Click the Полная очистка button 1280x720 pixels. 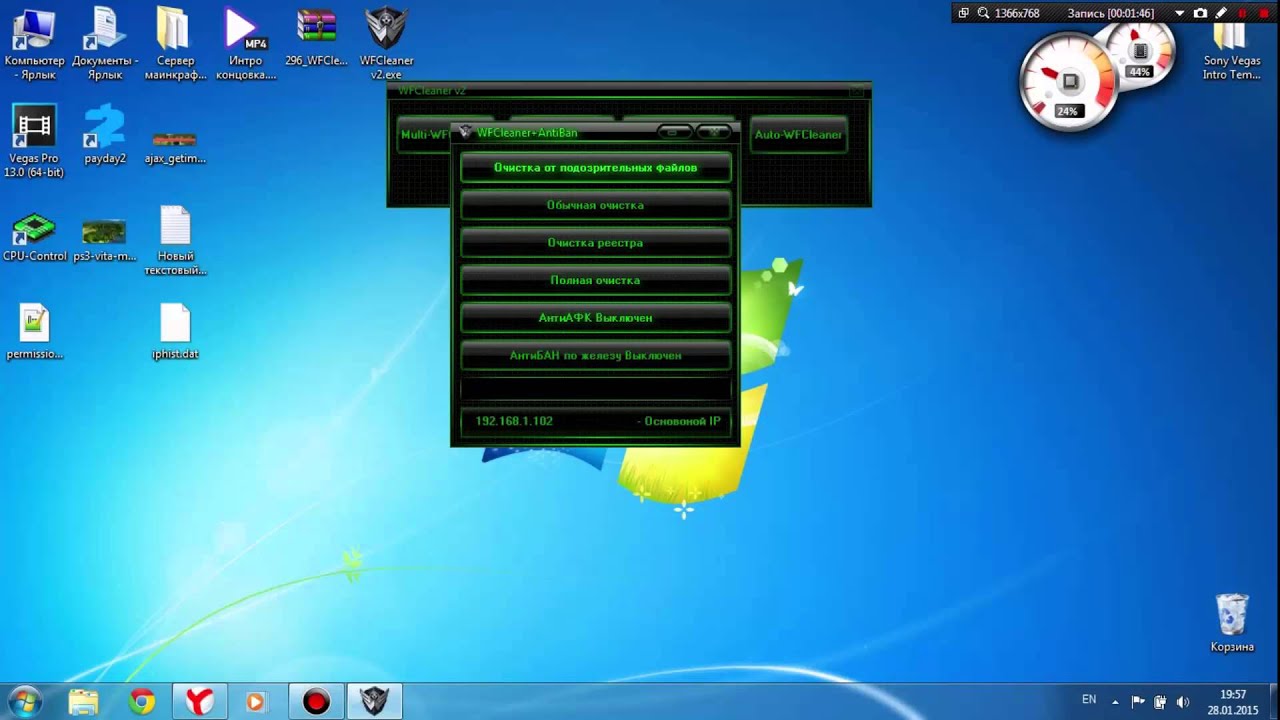coord(595,280)
